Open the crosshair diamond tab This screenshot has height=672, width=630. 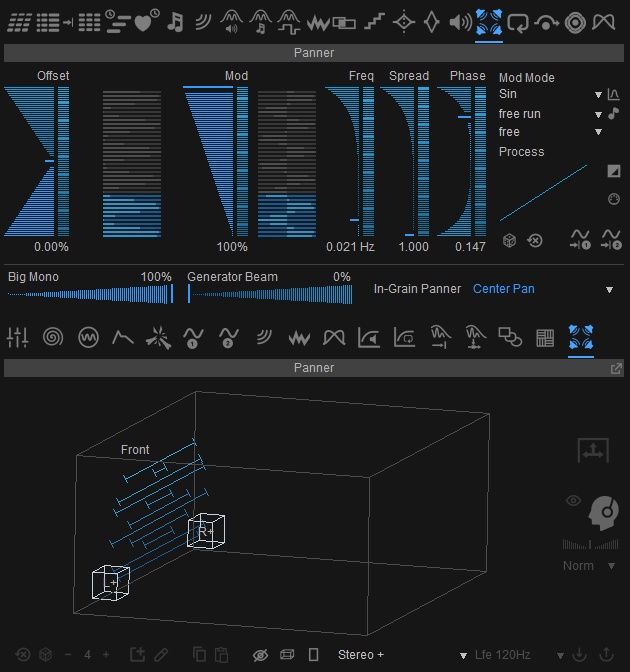404,22
